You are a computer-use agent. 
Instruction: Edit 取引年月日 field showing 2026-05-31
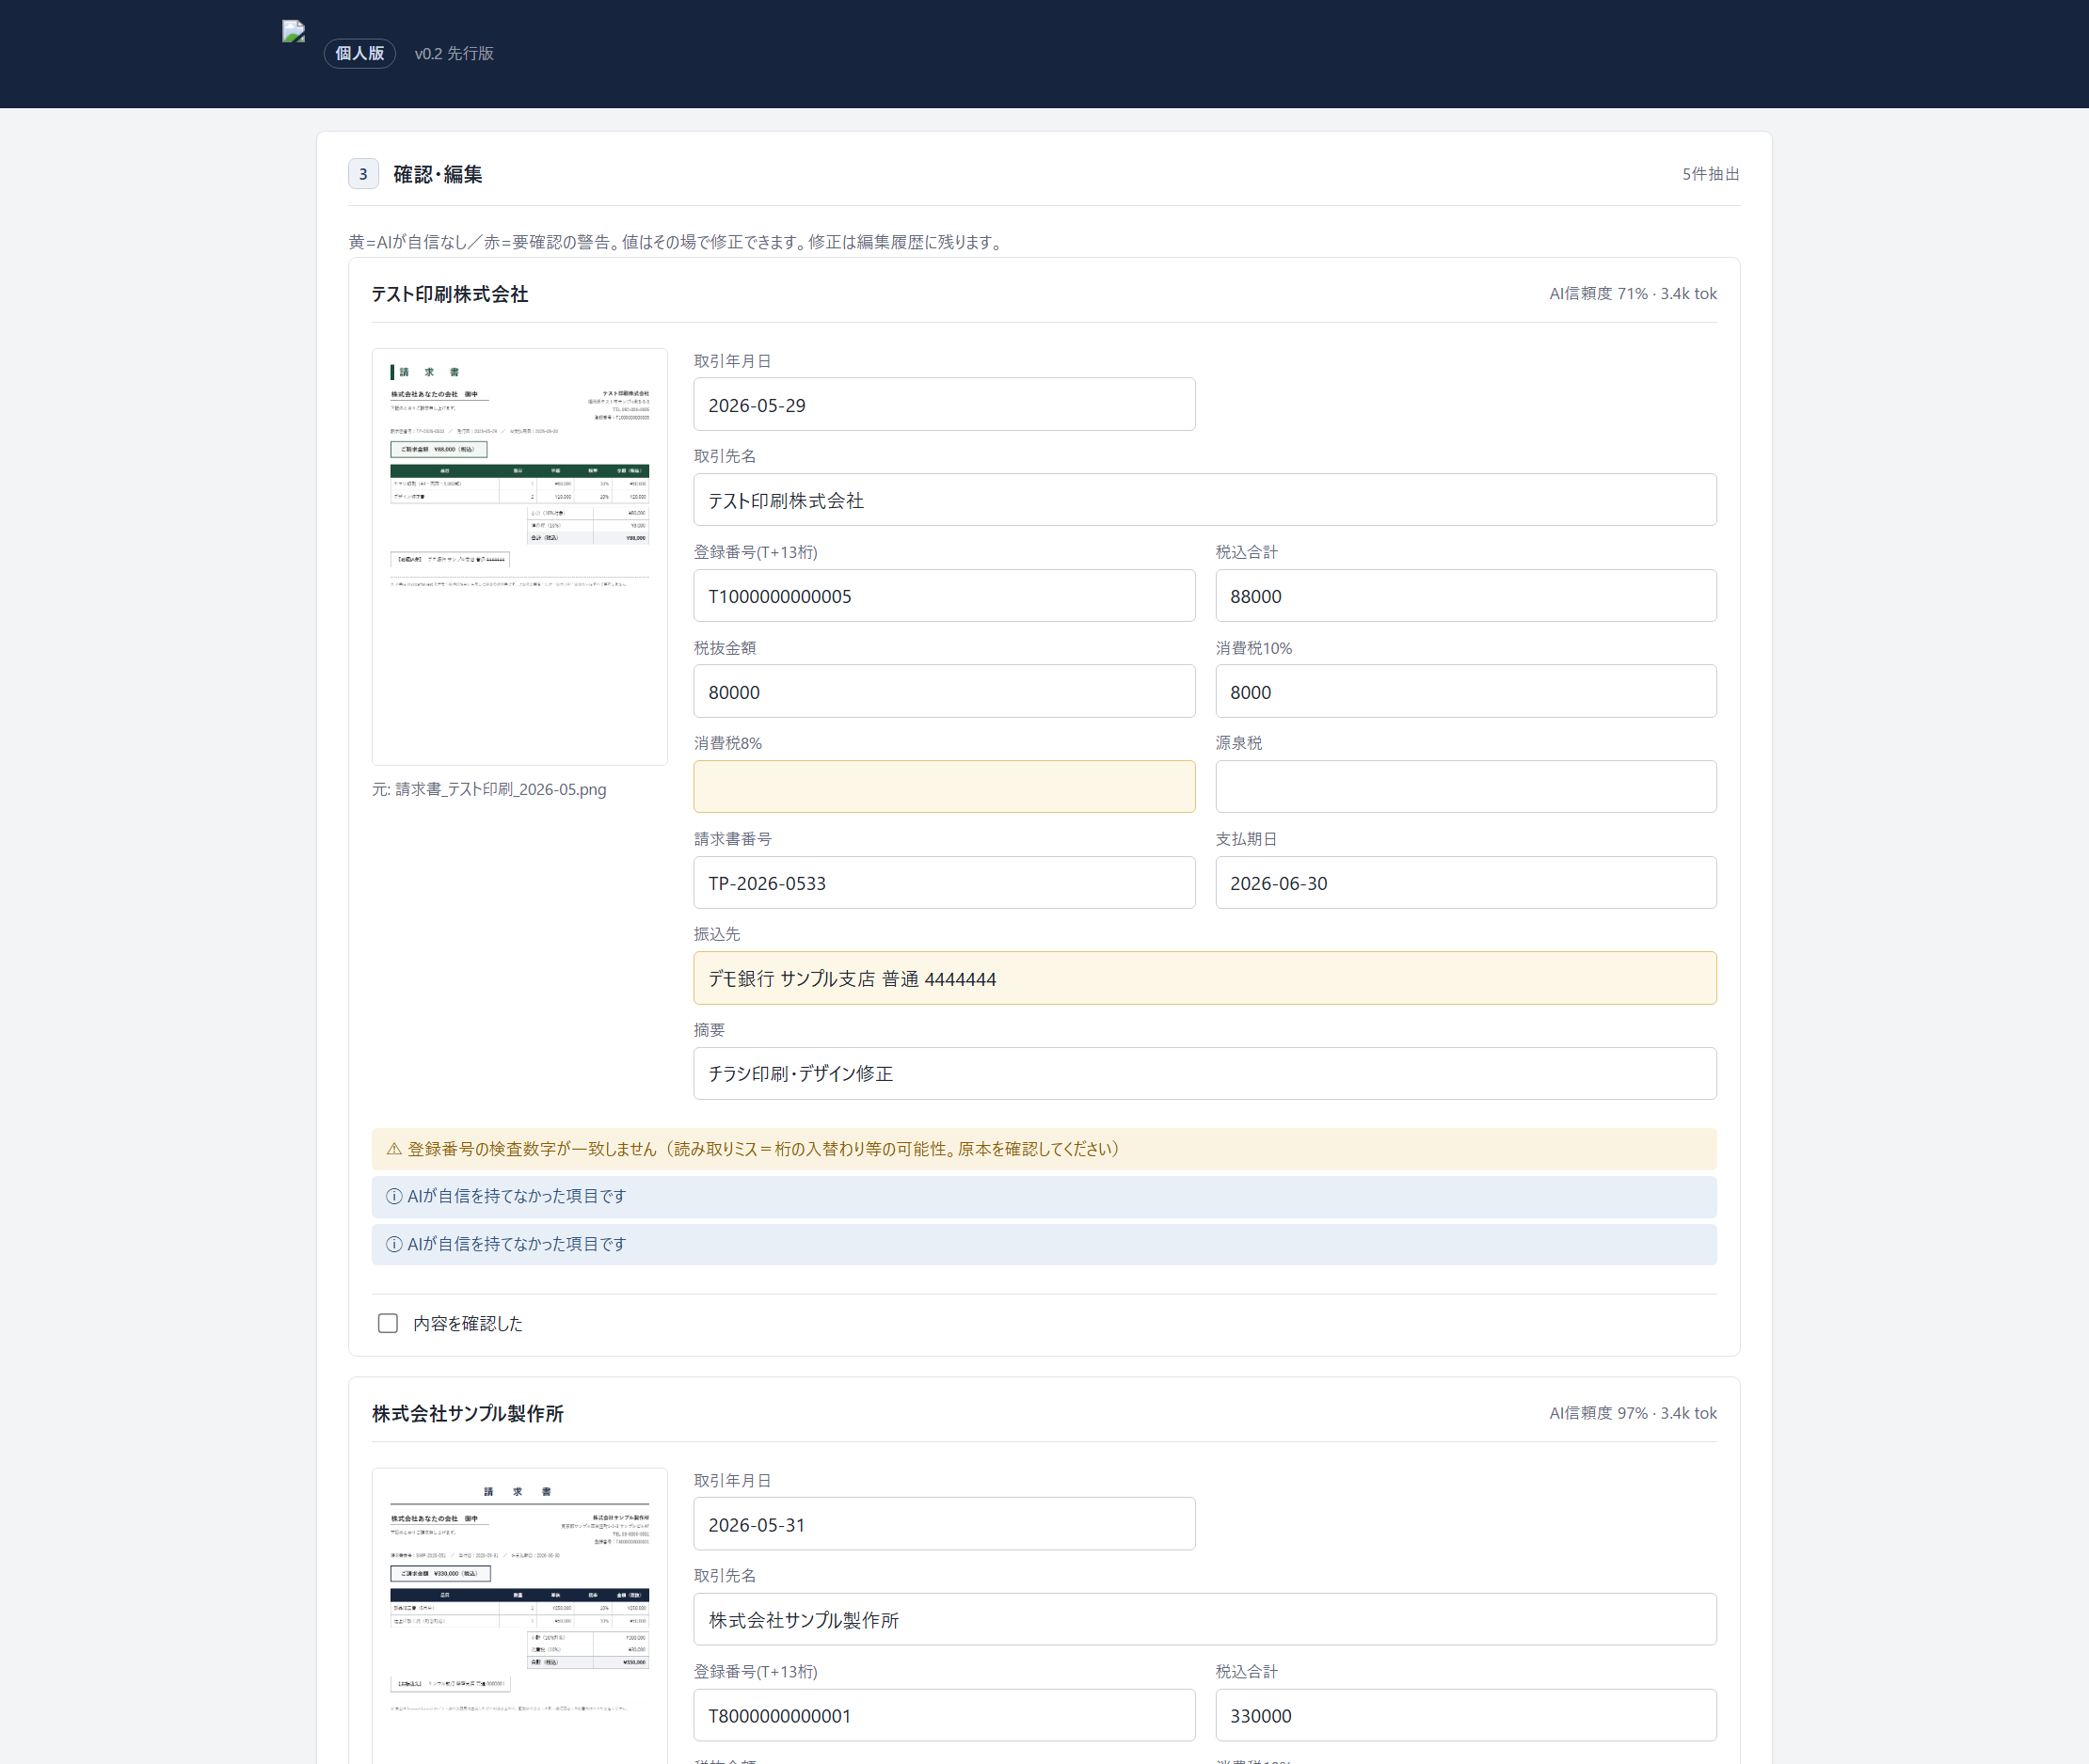click(x=944, y=1524)
